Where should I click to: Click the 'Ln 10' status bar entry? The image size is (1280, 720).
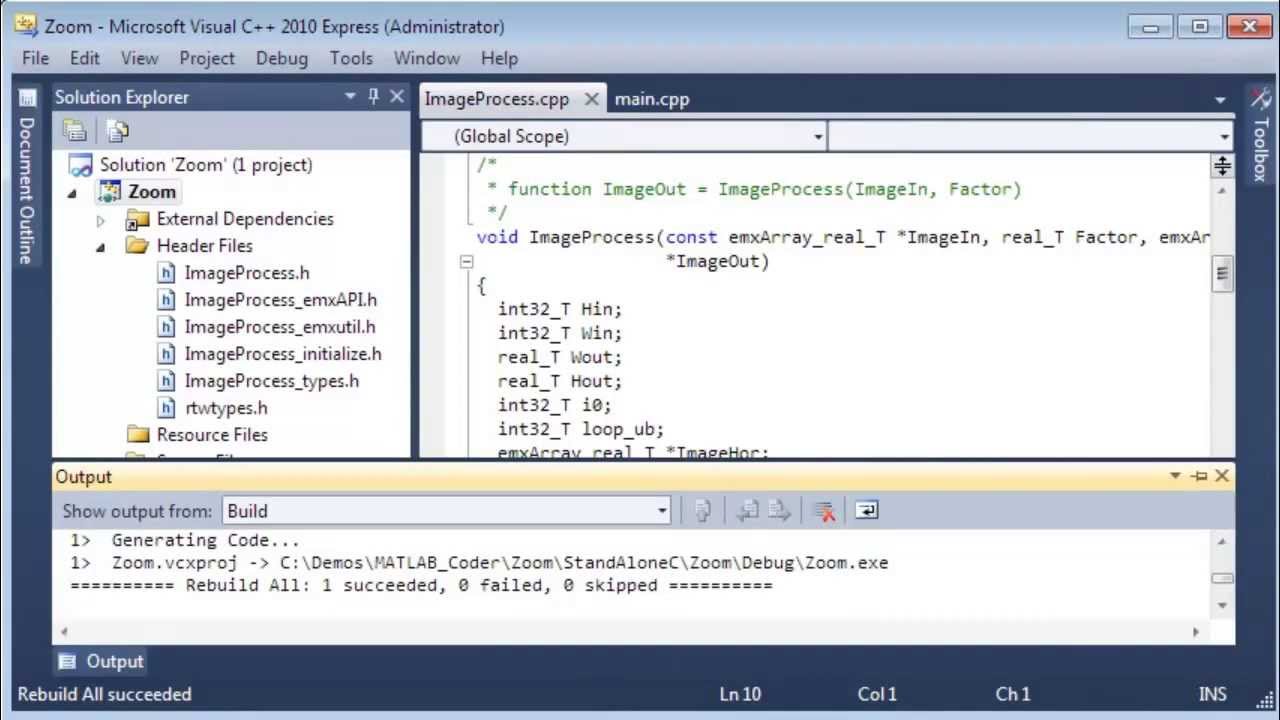point(740,694)
